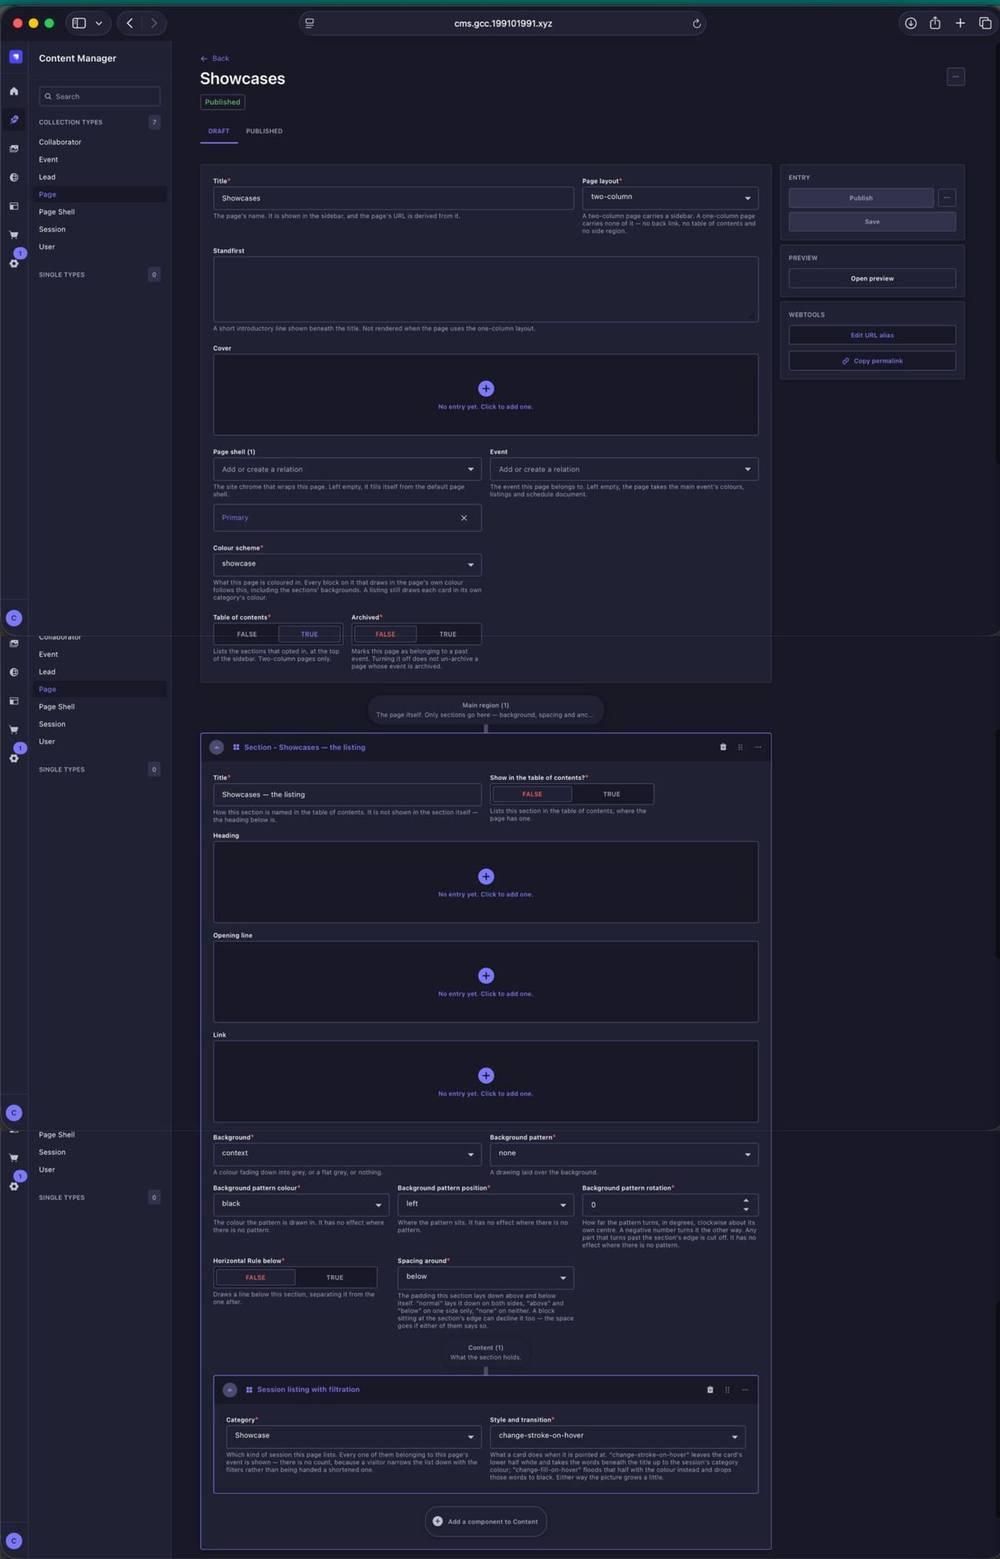The image size is (1000, 1559).
Task: Open more options on Section - Showcases component
Action: (x=758, y=747)
